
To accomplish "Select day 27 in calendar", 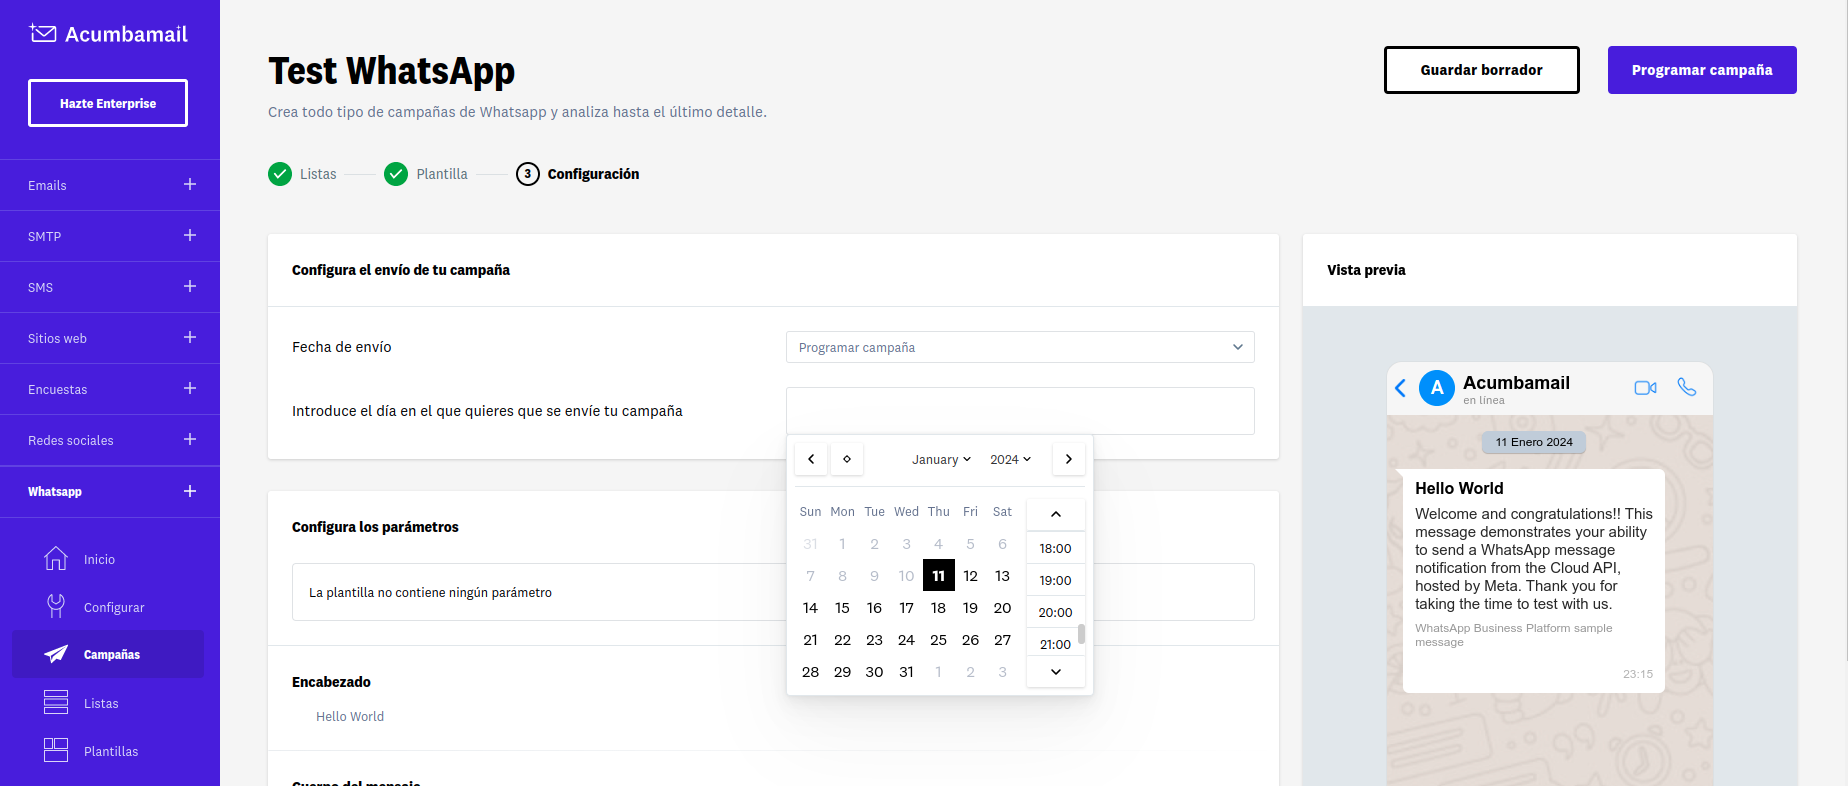I will point(1003,639).
